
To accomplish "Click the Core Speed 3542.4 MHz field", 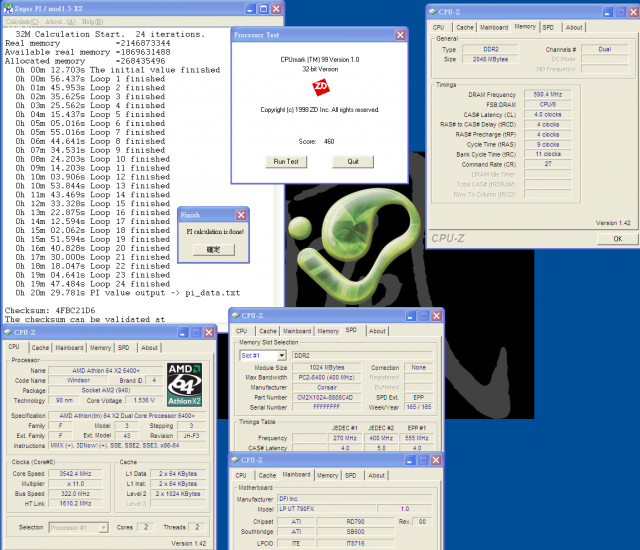I will pos(75,474).
